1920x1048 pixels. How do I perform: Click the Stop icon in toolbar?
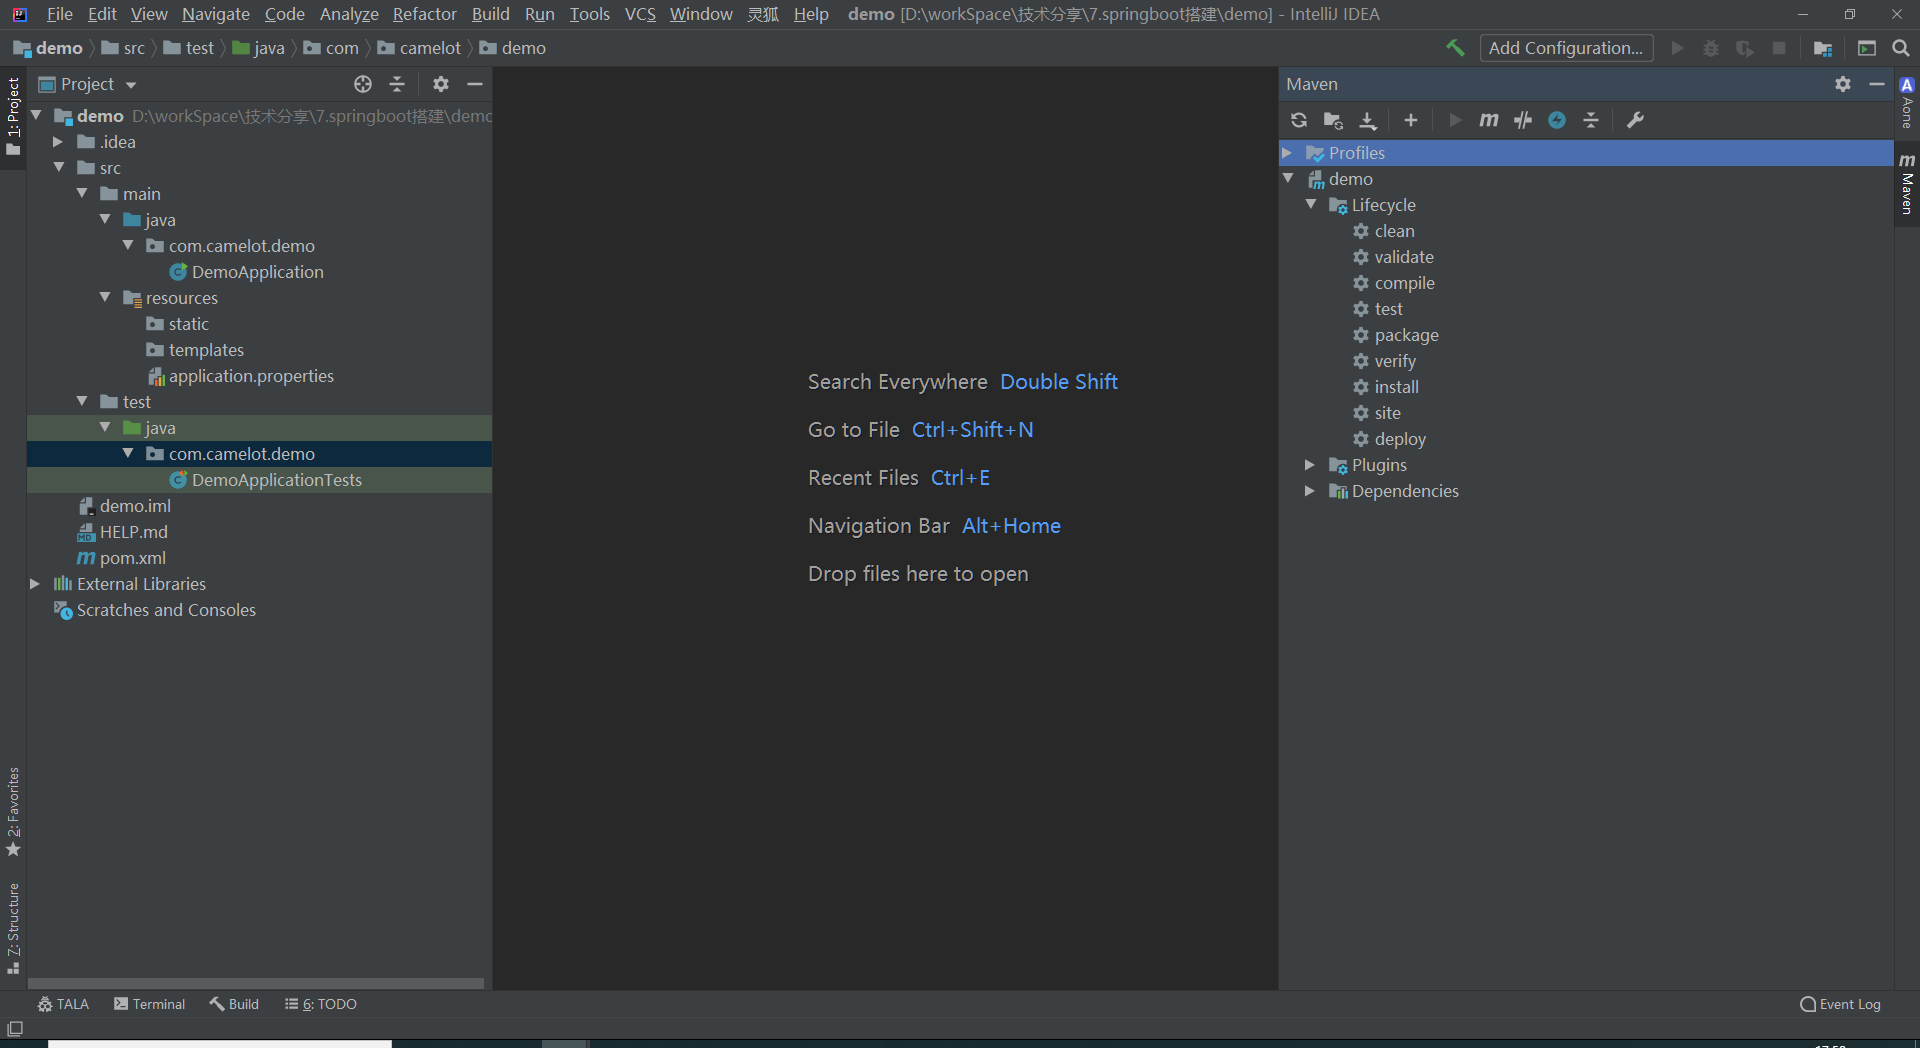1779,48
